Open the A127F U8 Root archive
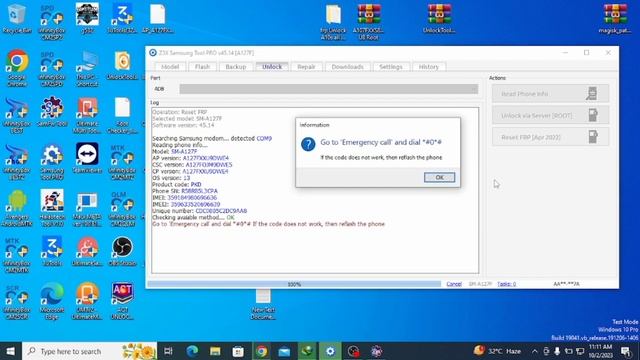The height and width of the screenshot is (360, 640). coord(369,22)
